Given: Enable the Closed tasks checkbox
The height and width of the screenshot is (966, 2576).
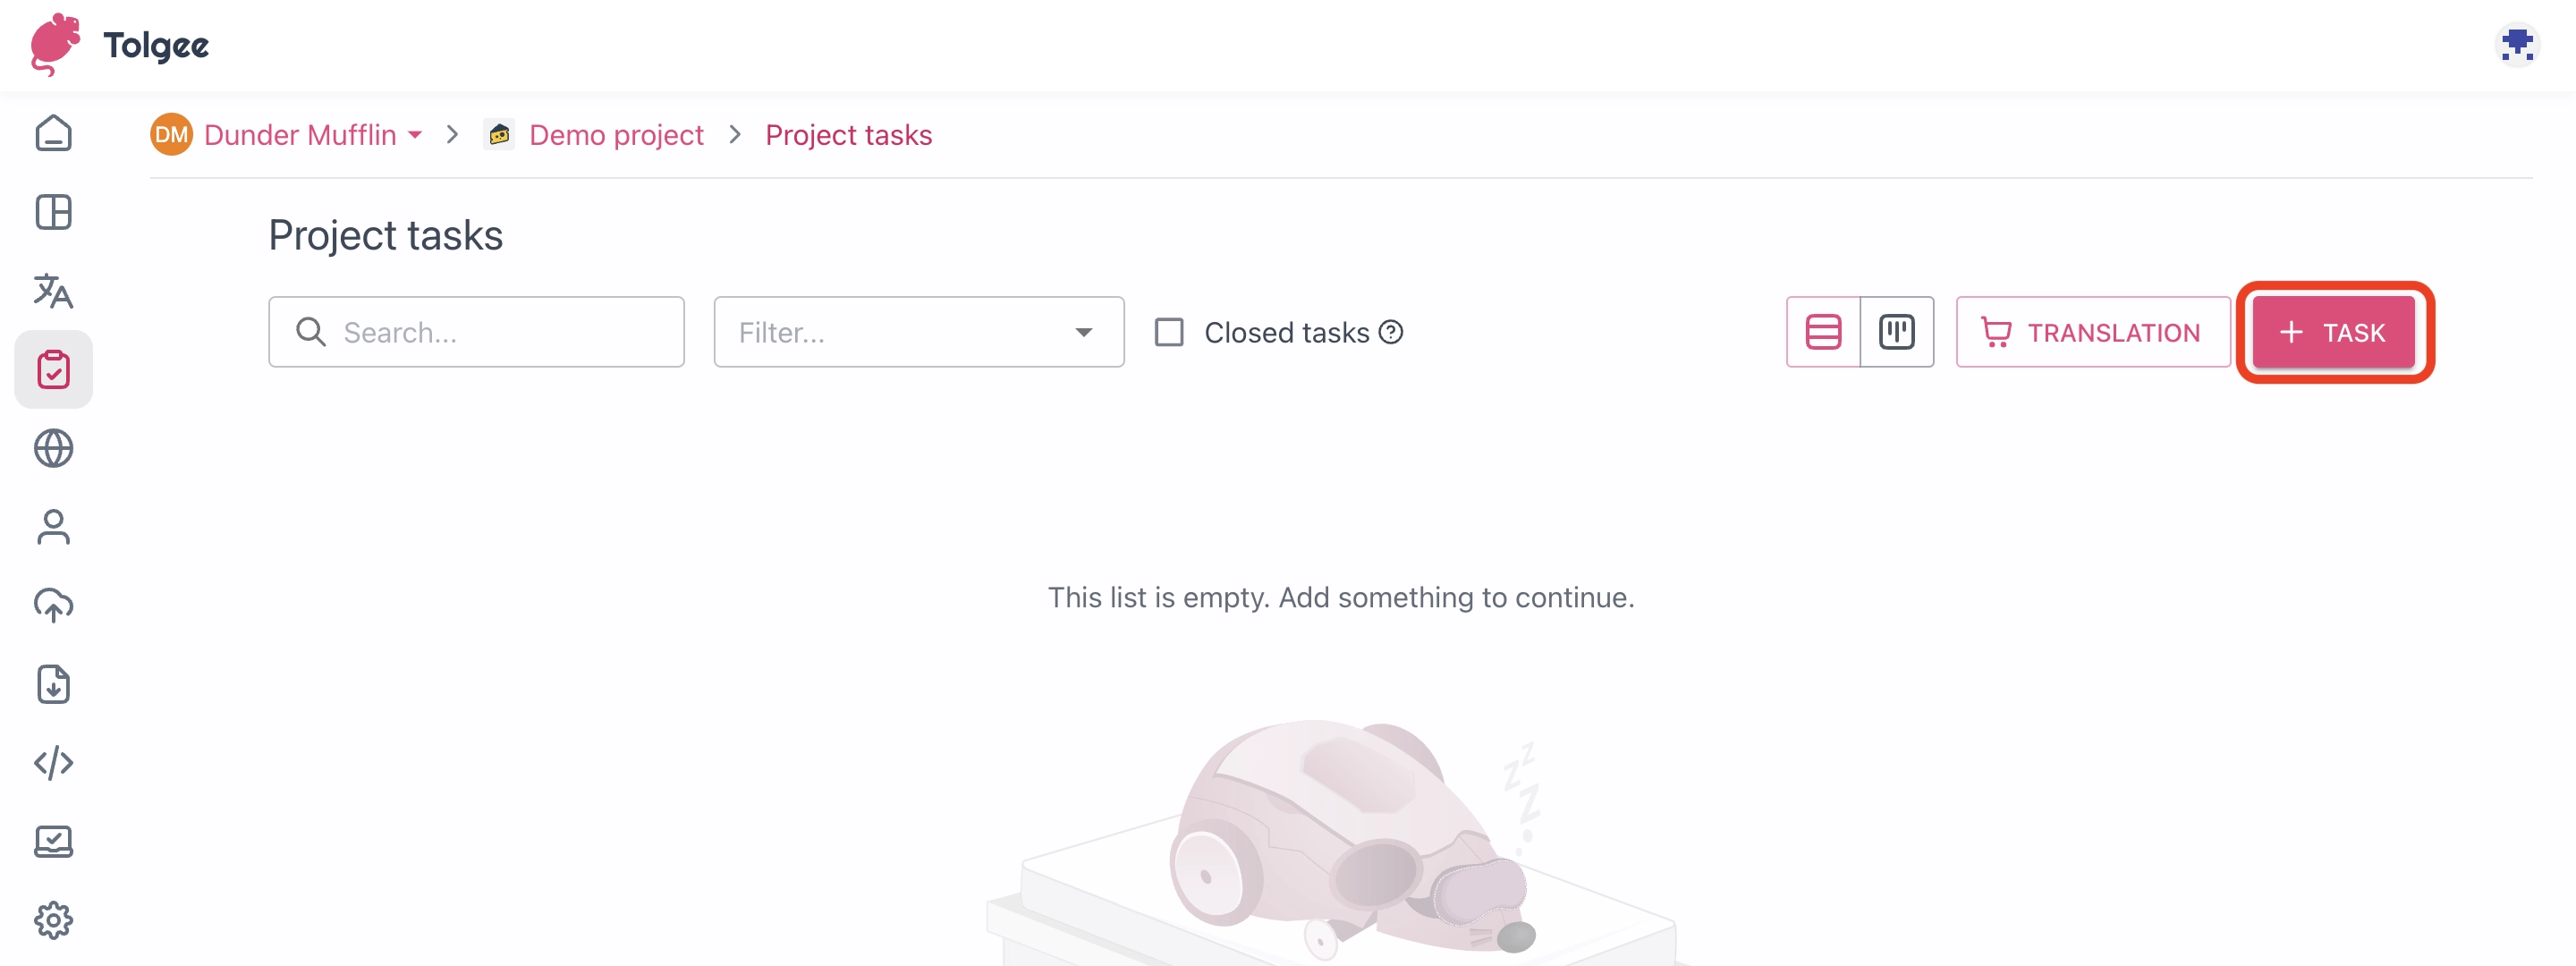Looking at the screenshot, I should (1168, 331).
